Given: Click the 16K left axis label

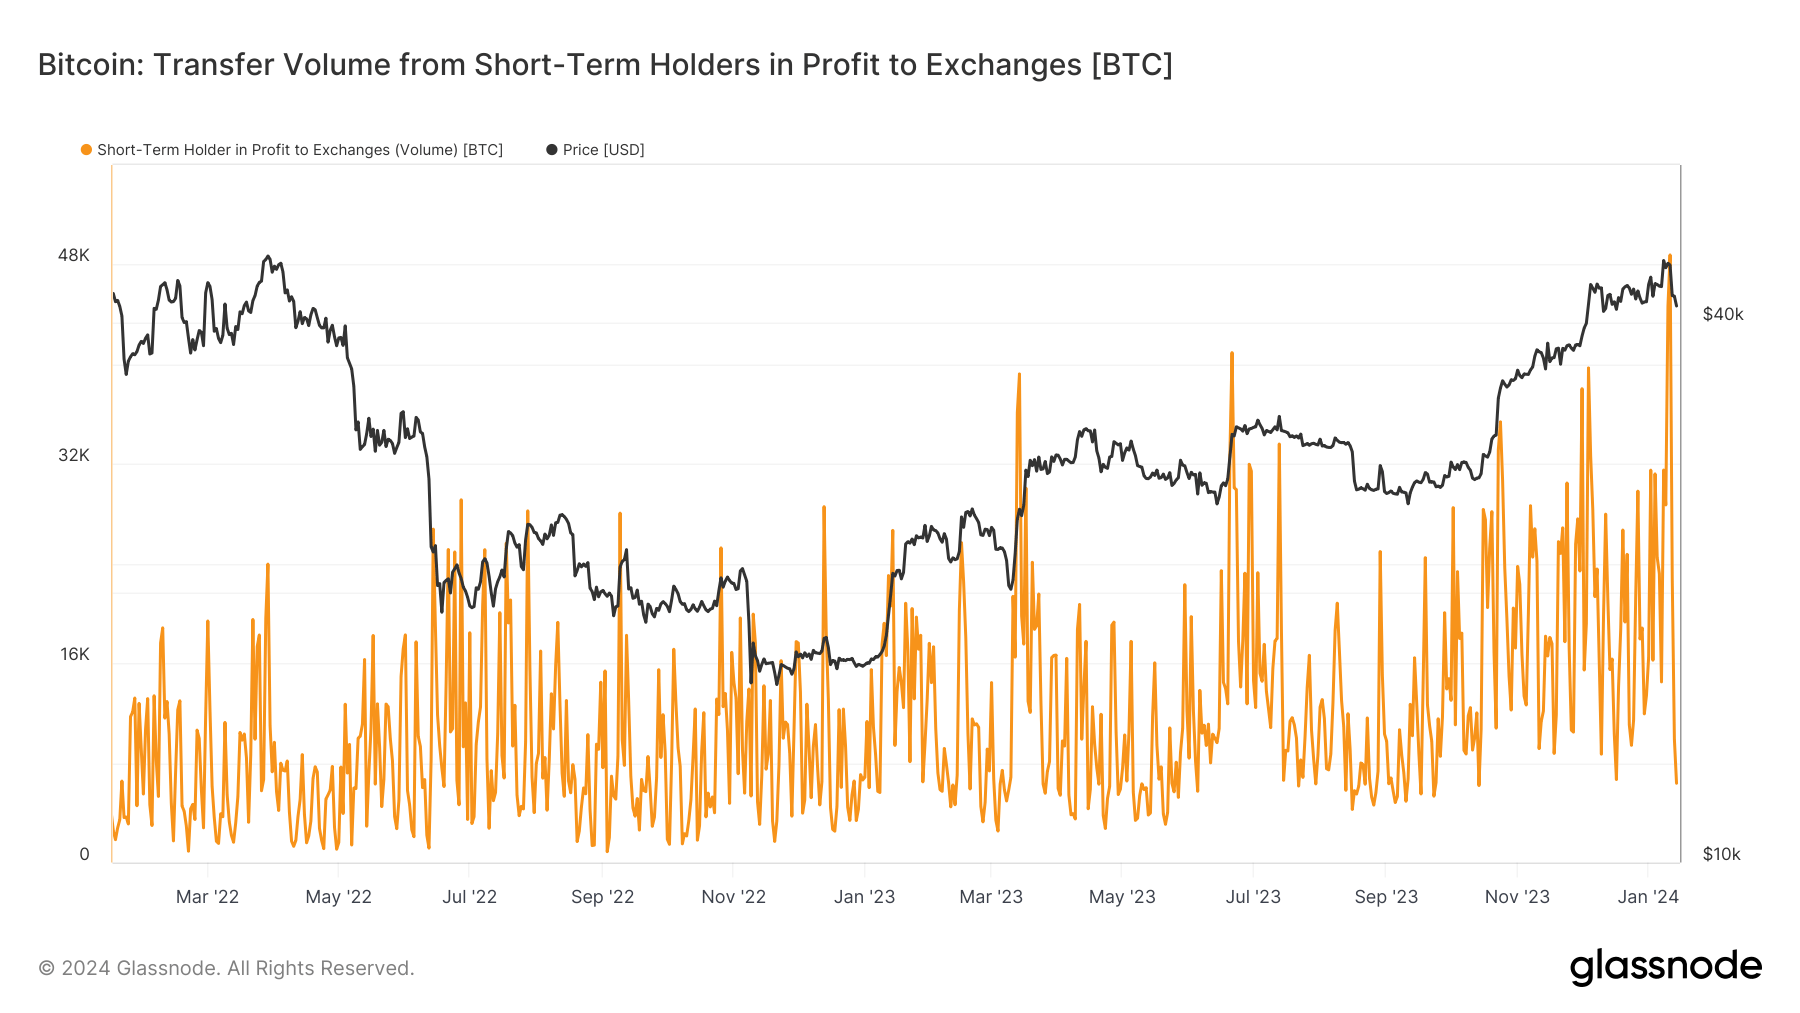Looking at the screenshot, I should 75,654.
